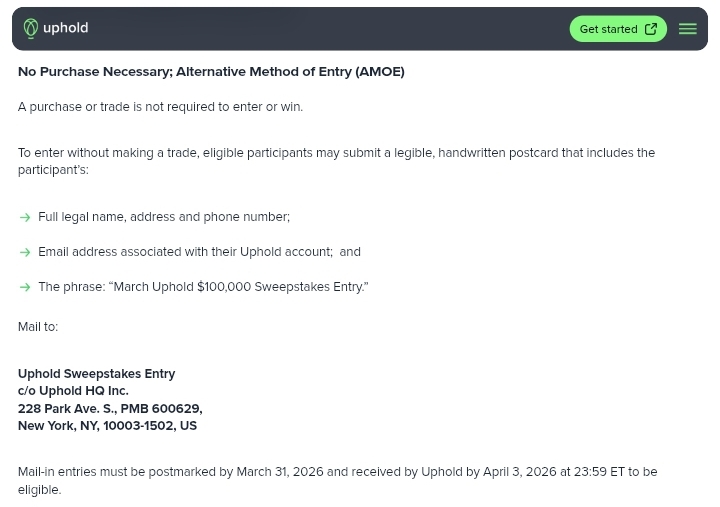Click the 'New York, NY, 10003-1502, US' line
Viewport: 720px width, 507px height.
coord(107,426)
